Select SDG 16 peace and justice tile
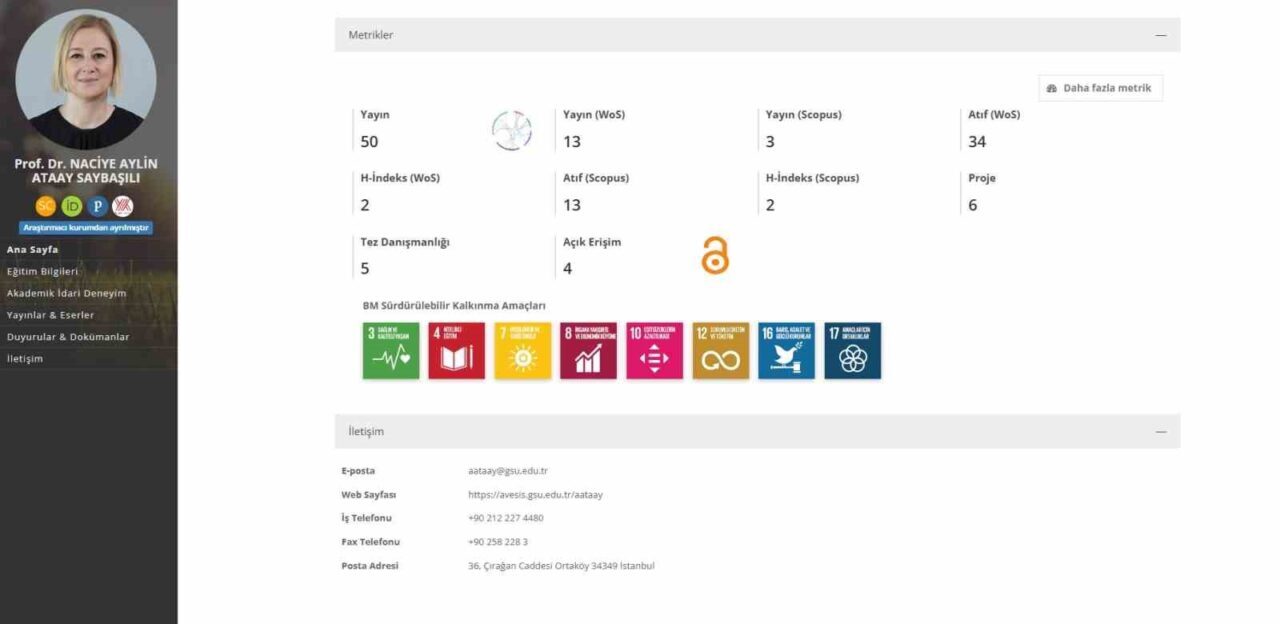Image resolution: width=1280 pixels, height=624 pixels. tap(786, 351)
